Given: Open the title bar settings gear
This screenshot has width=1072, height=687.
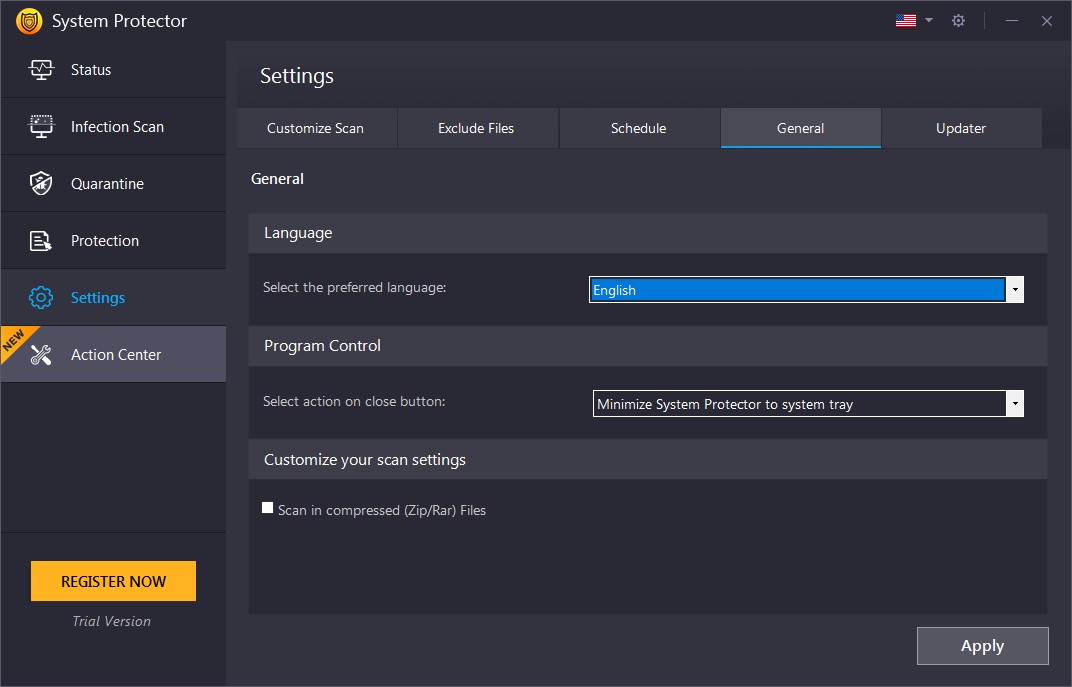Looking at the screenshot, I should coord(958,20).
